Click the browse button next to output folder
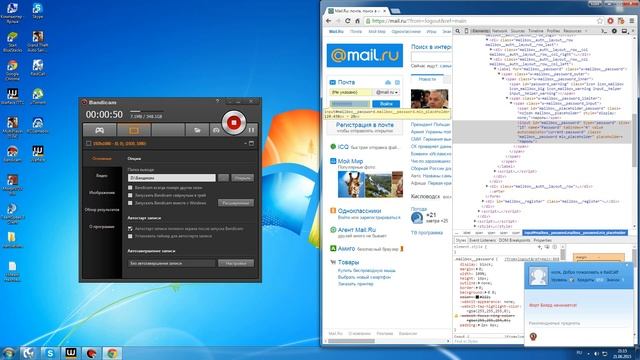Viewport: 640px width, 360px height. click(x=223, y=178)
